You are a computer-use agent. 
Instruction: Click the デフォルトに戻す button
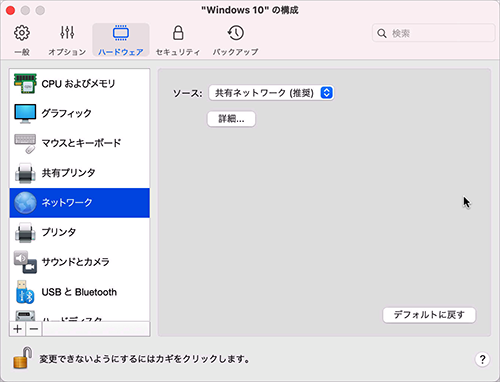coord(429,315)
